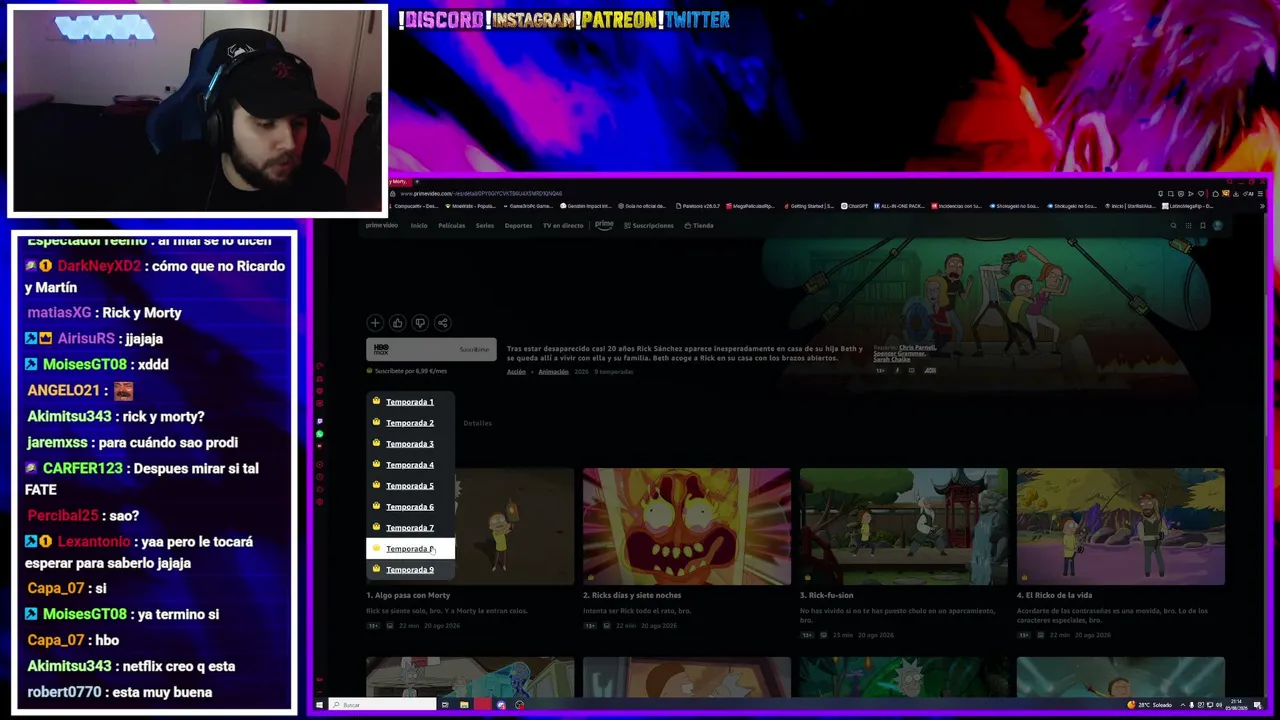Add the show to your watchlist
This screenshot has width=1280, height=720.
[x=375, y=323]
